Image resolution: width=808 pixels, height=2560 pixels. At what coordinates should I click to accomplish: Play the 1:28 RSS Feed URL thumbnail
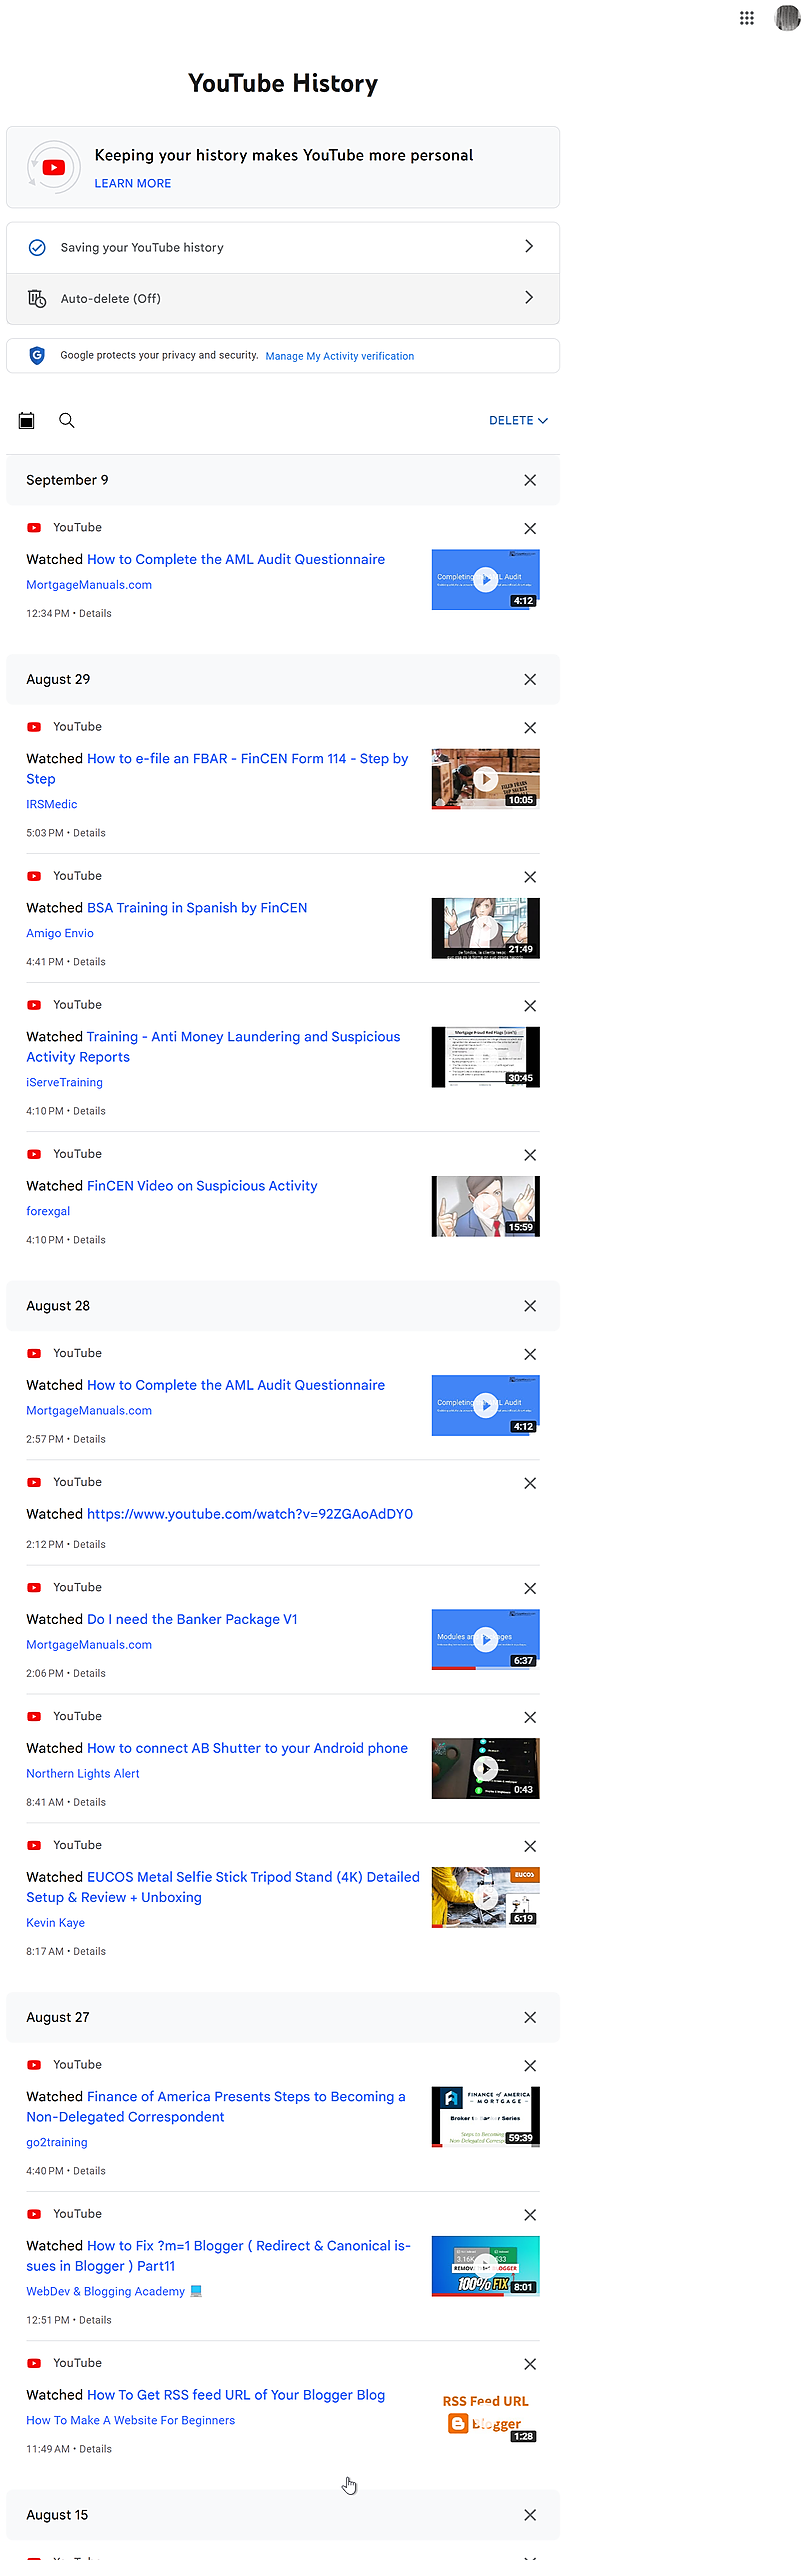point(485,2414)
